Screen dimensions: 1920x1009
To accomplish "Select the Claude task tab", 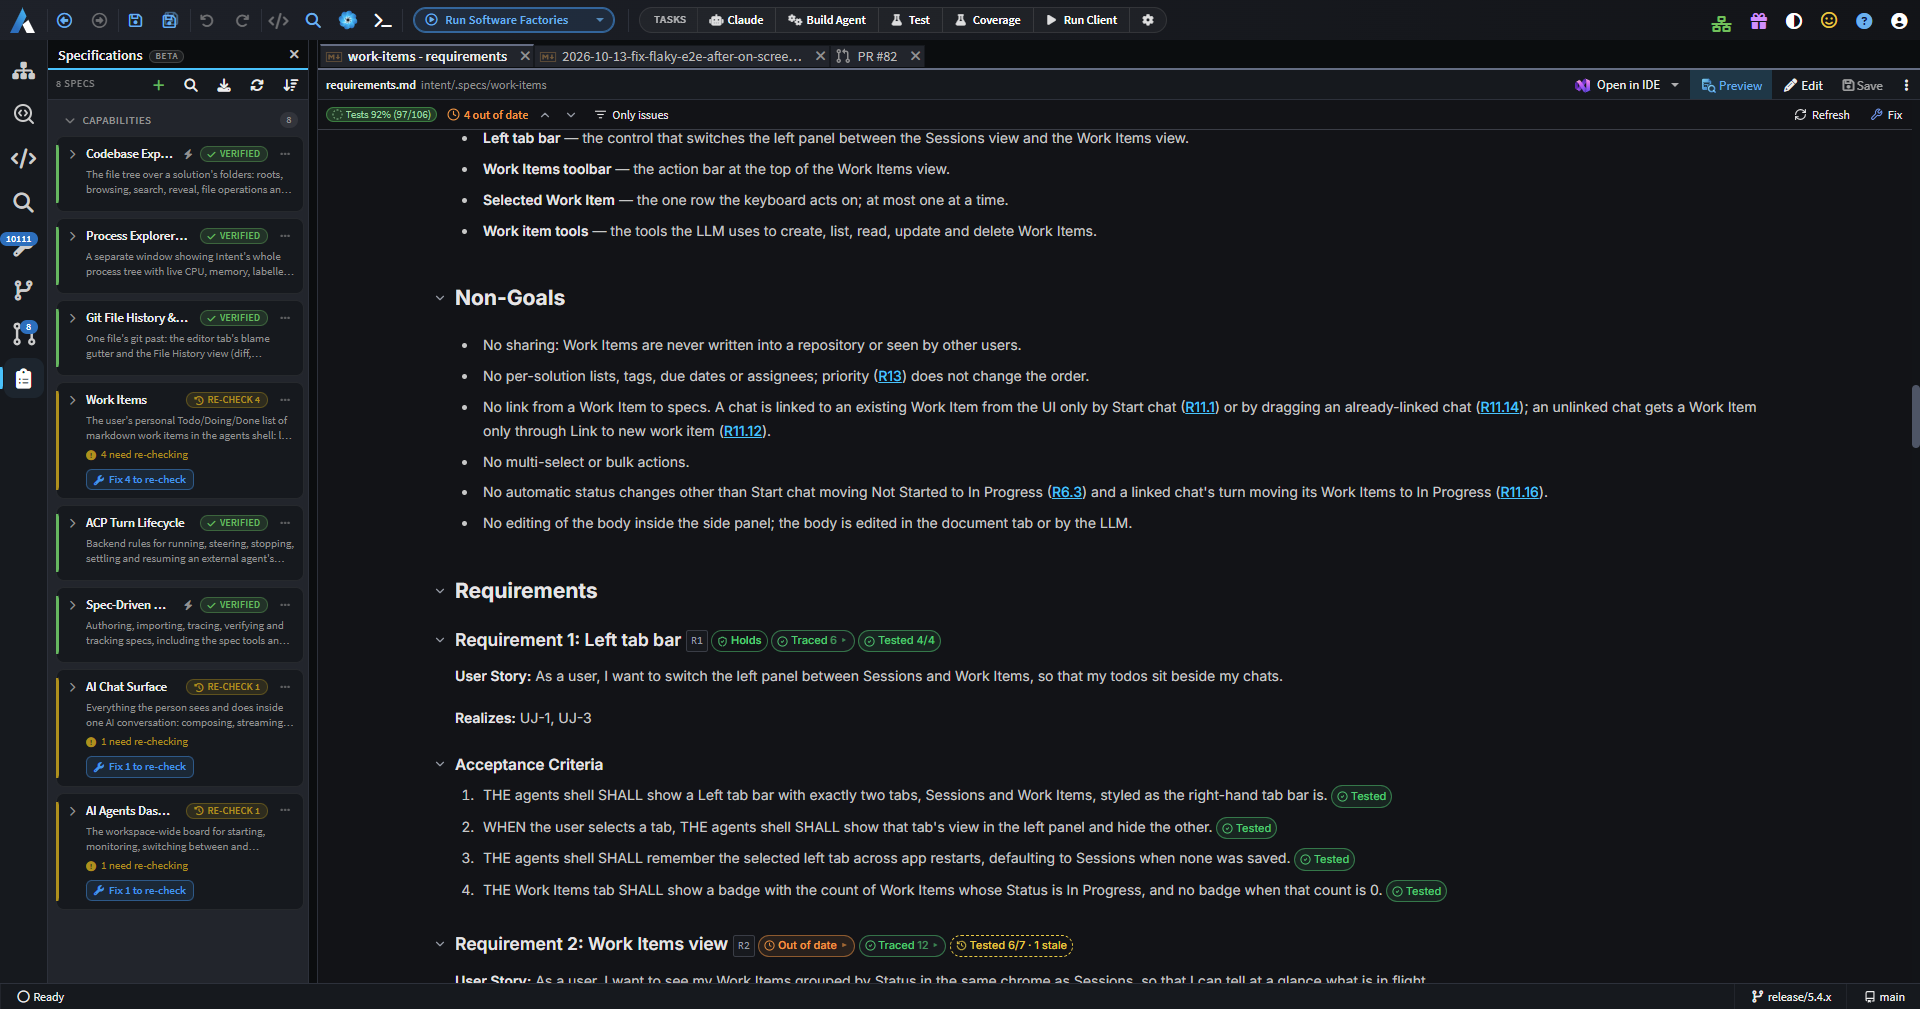I will [x=736, y=20].
